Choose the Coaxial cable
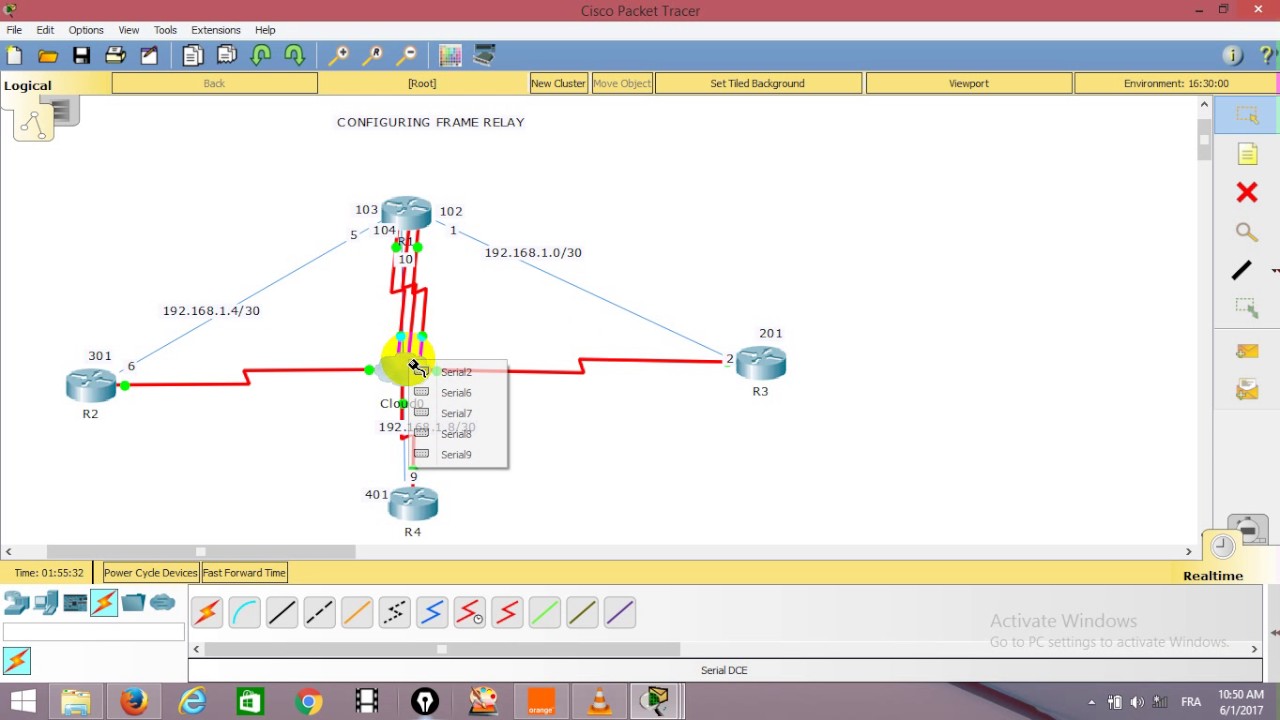Screen dimensions: 1280x720 [x=432, y=612]
